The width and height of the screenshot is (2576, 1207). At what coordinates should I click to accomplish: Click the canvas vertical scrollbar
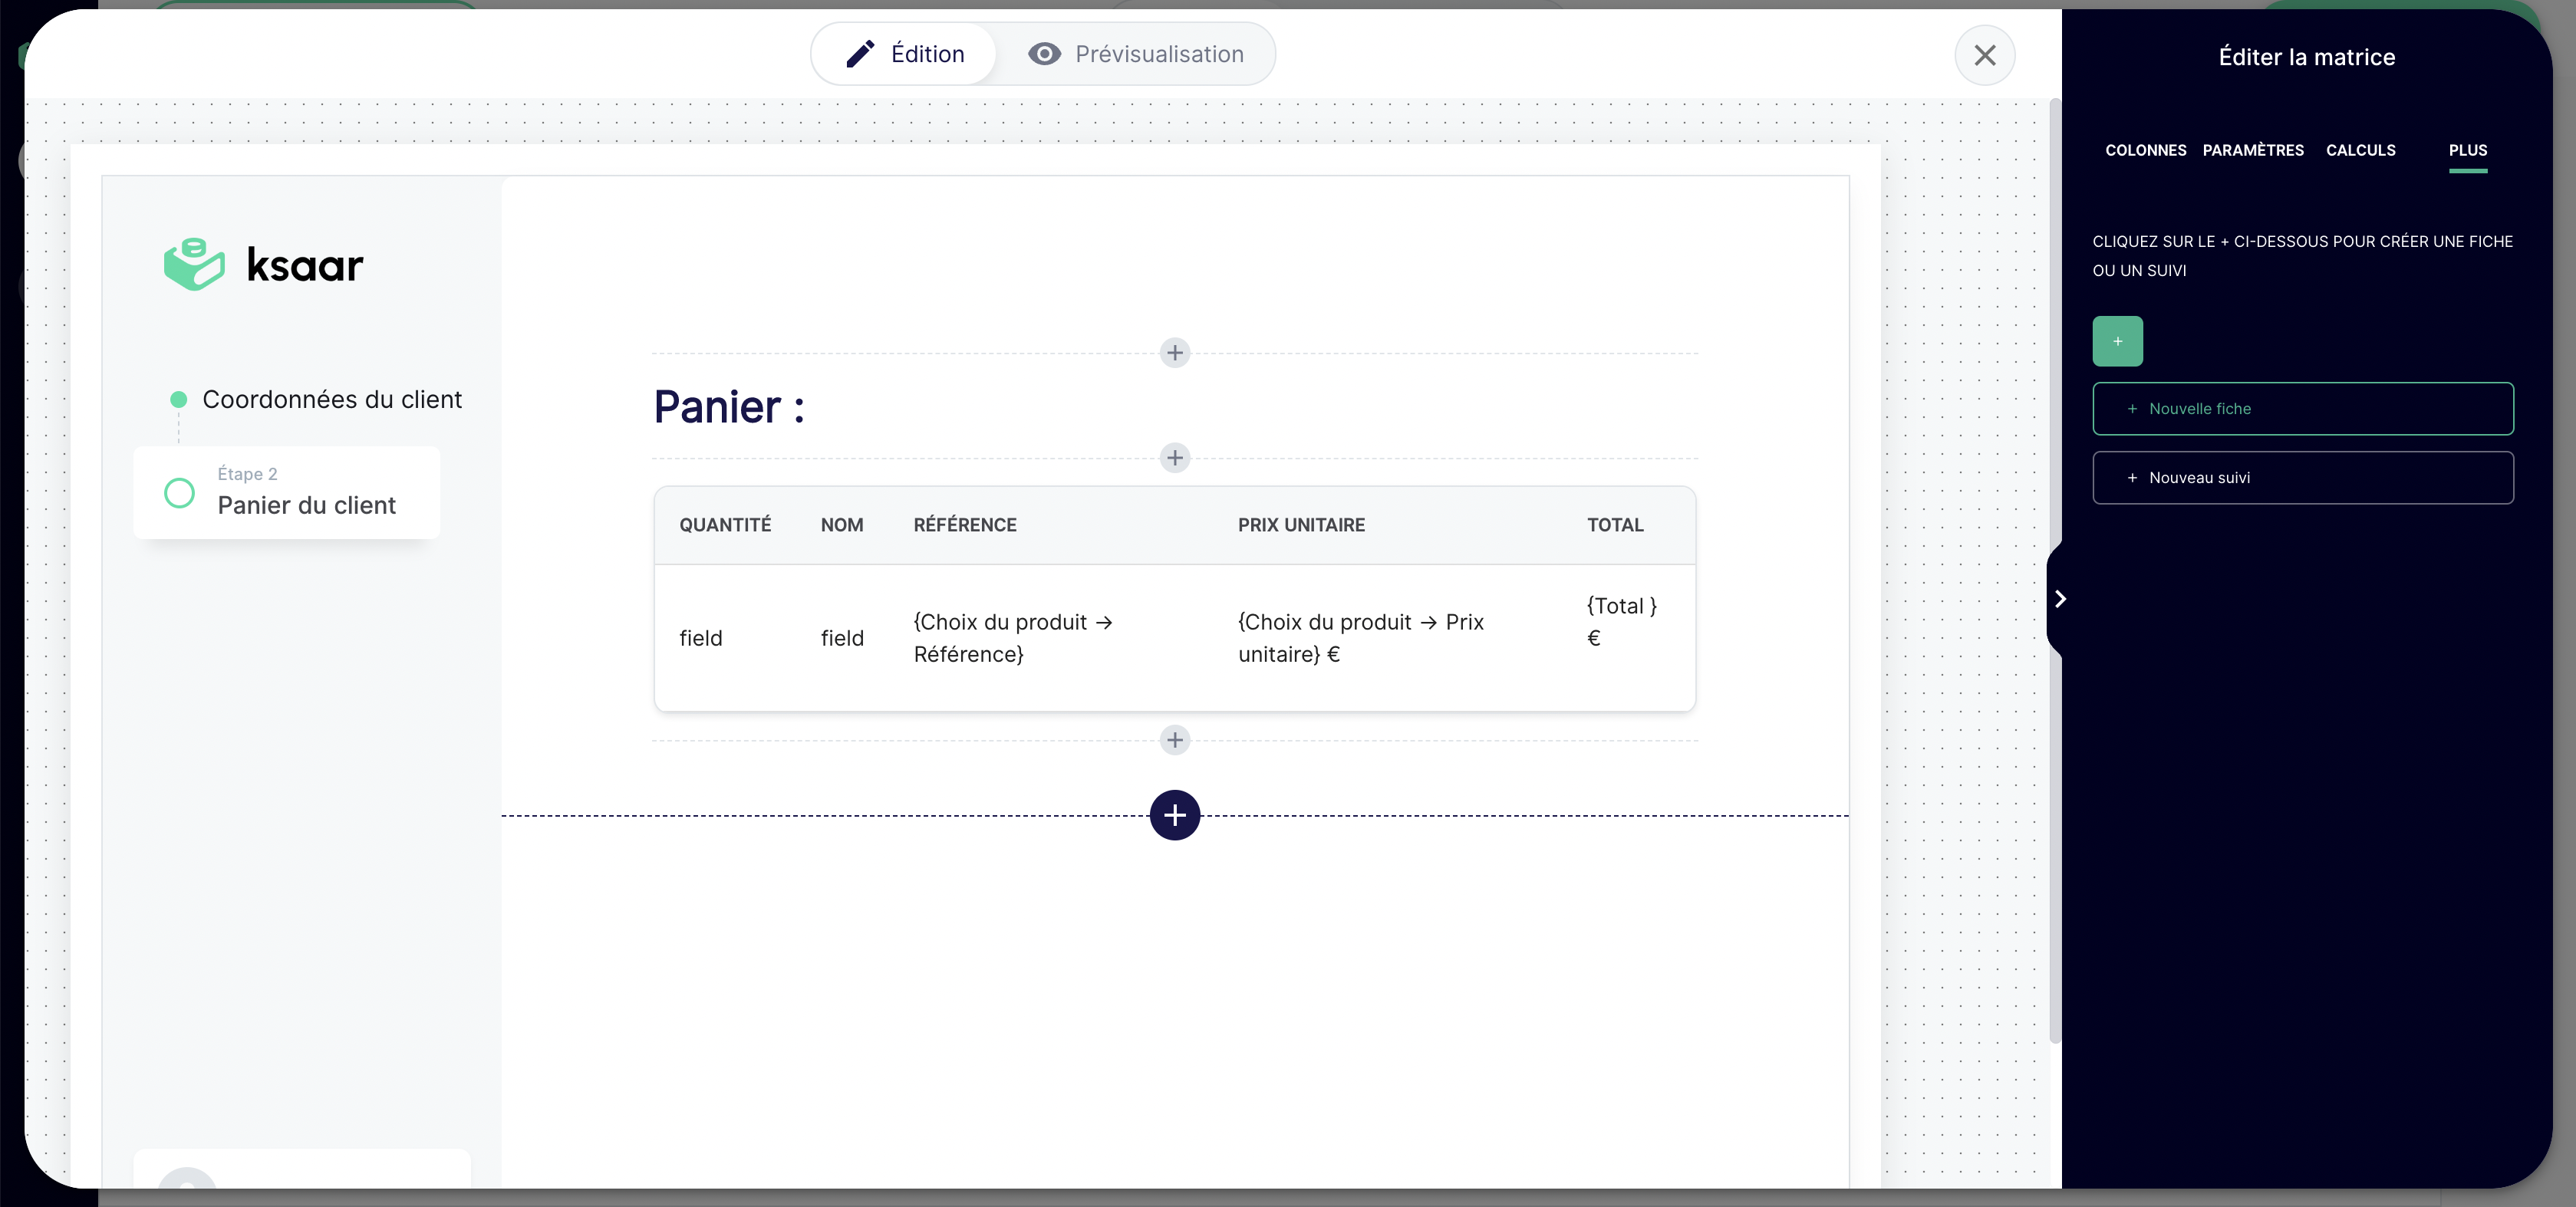tap(2054, 570)
